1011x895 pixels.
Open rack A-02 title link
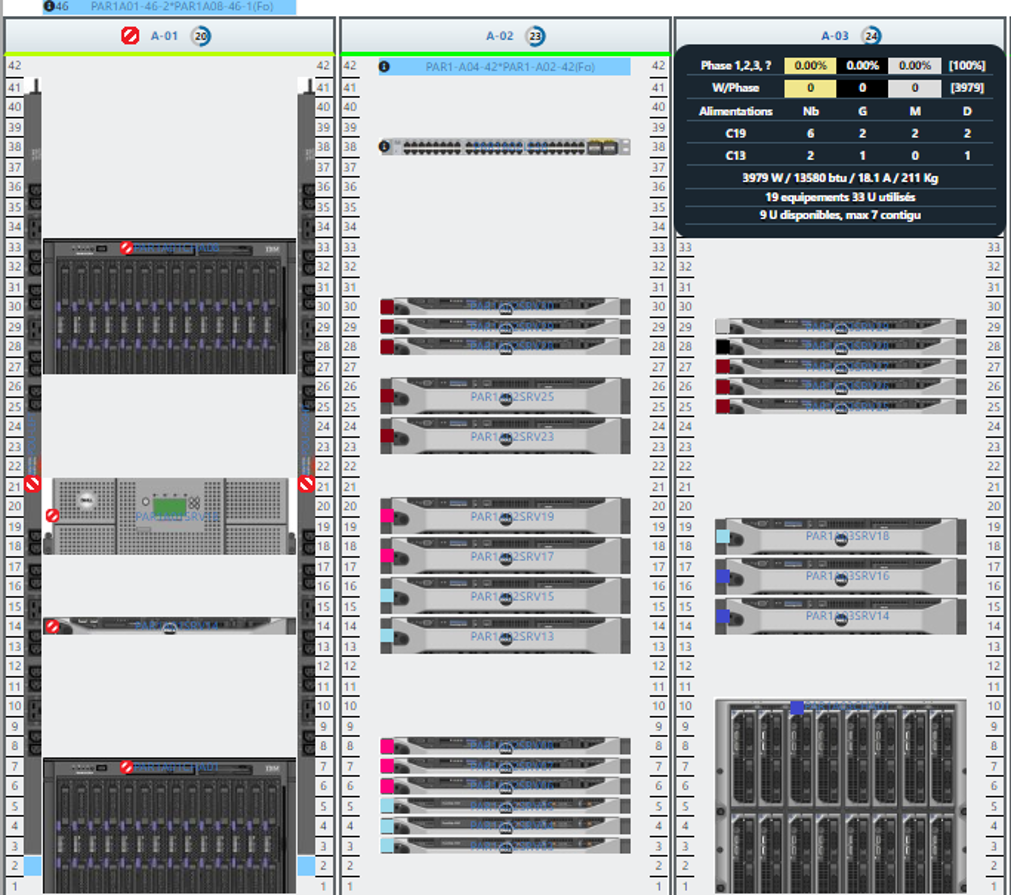click(500, 36)
